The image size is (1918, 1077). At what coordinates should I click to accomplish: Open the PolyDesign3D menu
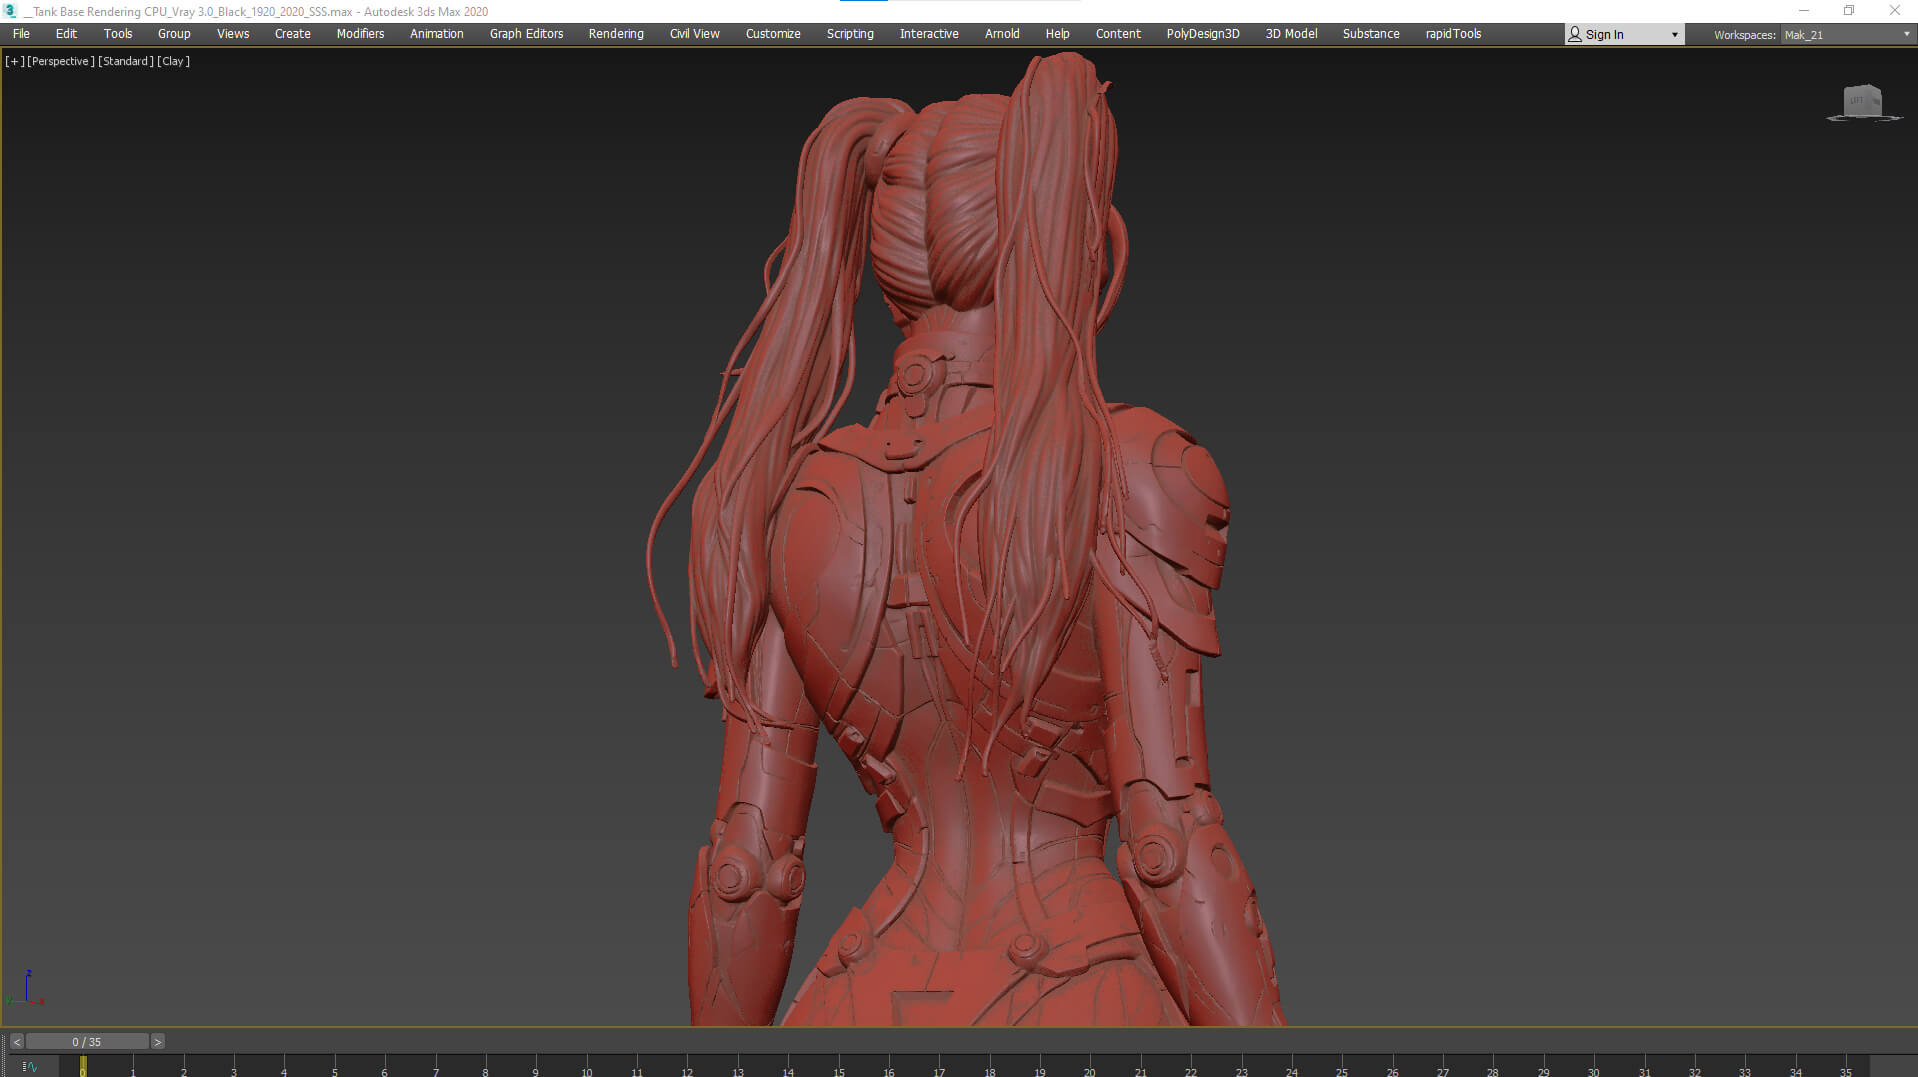1203,34
